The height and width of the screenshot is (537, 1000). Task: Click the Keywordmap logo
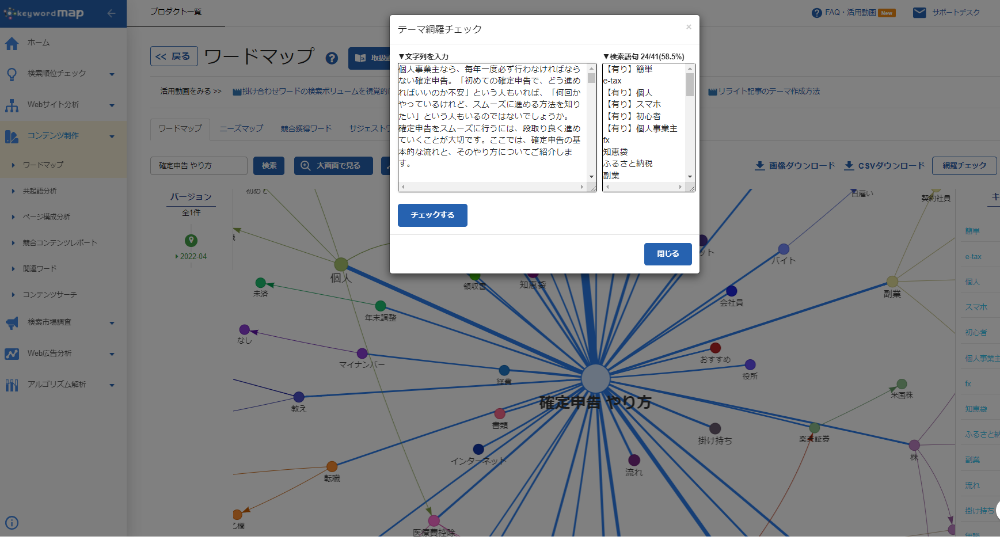click(45, 13)
